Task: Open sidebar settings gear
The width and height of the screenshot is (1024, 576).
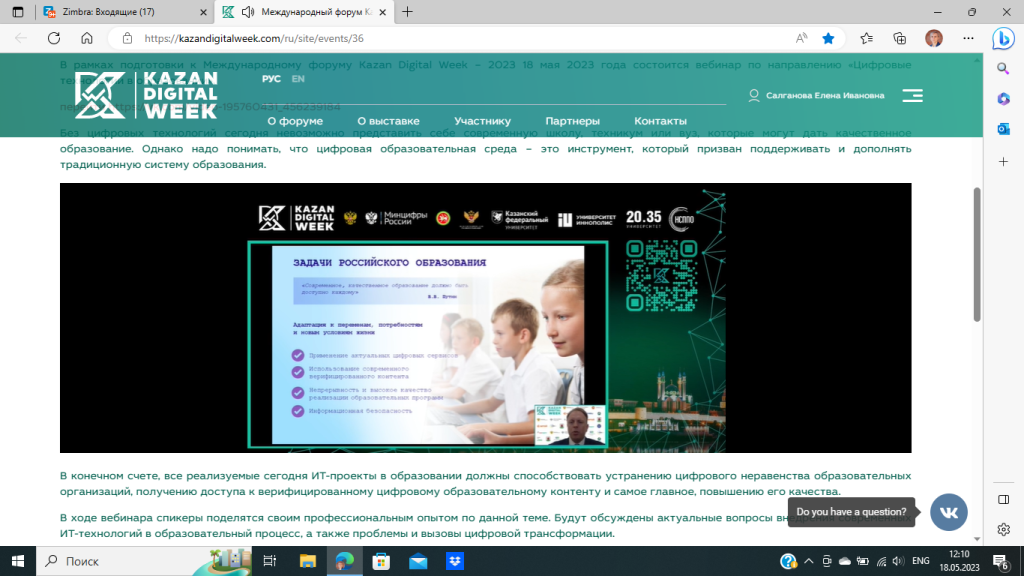Action: point(1004,530)
